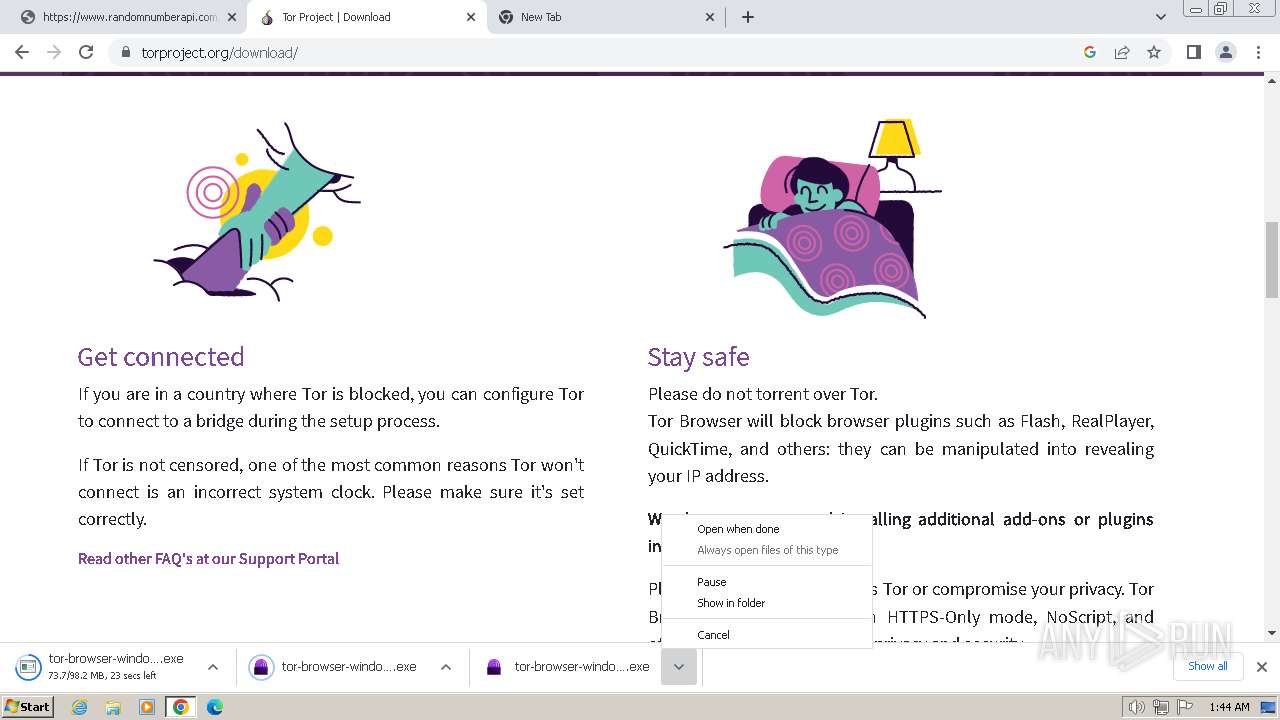Click the Get connected heading
This screenshot has height=720, width=1280.
[x=161, y=357]
